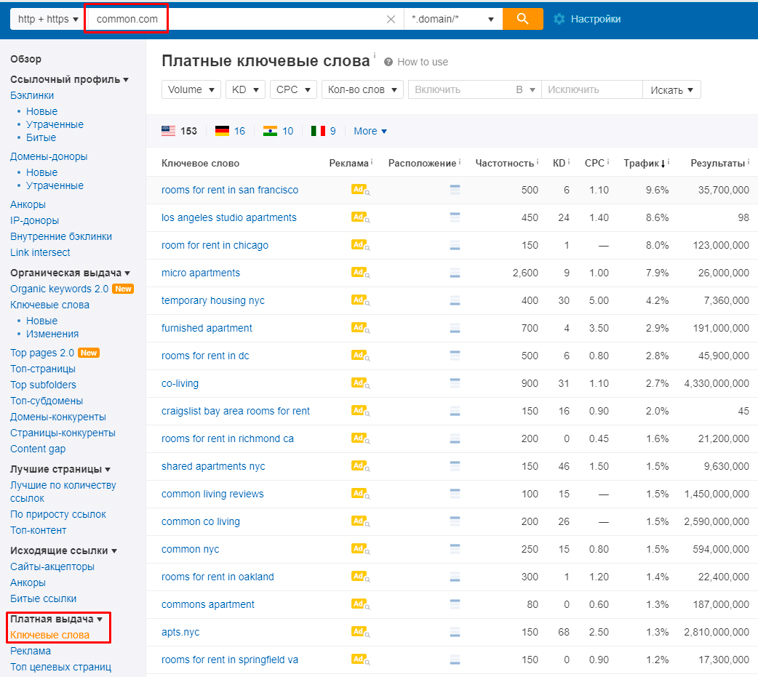758x677 pixels.
Task: Open the Искать dropdown
Action: click(671, 90)
